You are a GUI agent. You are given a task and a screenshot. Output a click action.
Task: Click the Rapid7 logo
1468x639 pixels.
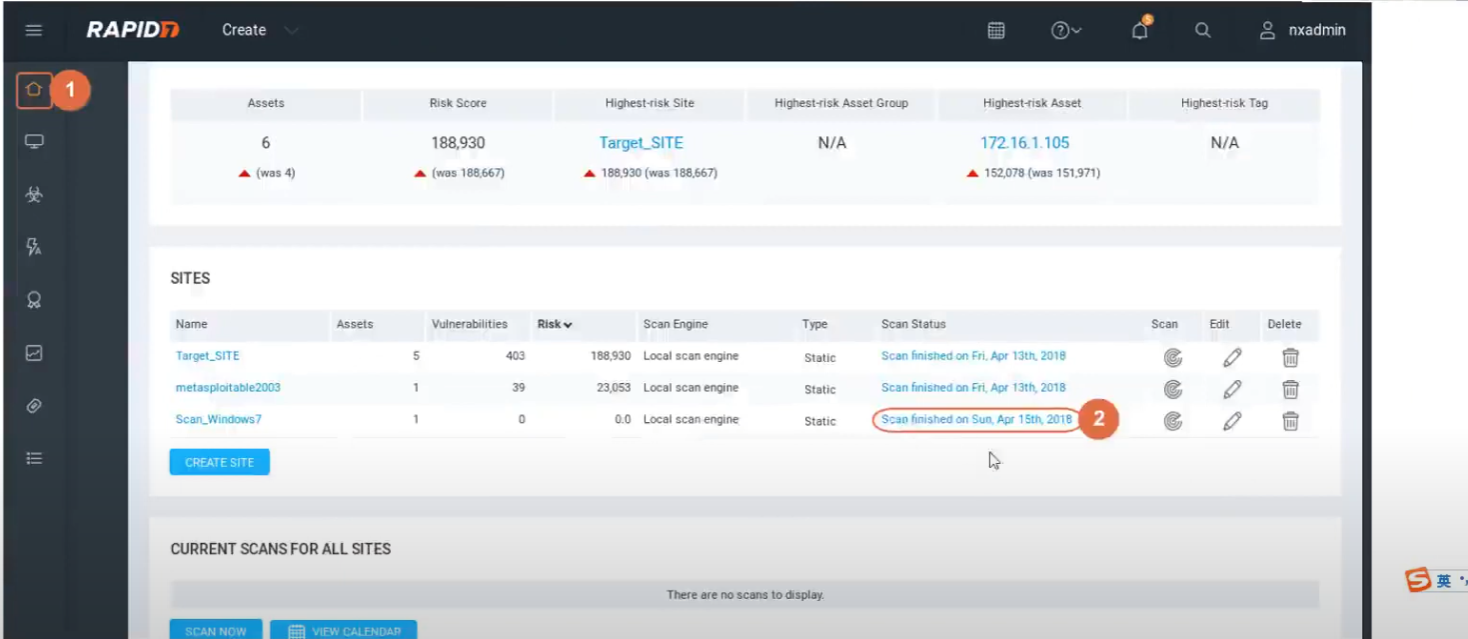point(133,30)
